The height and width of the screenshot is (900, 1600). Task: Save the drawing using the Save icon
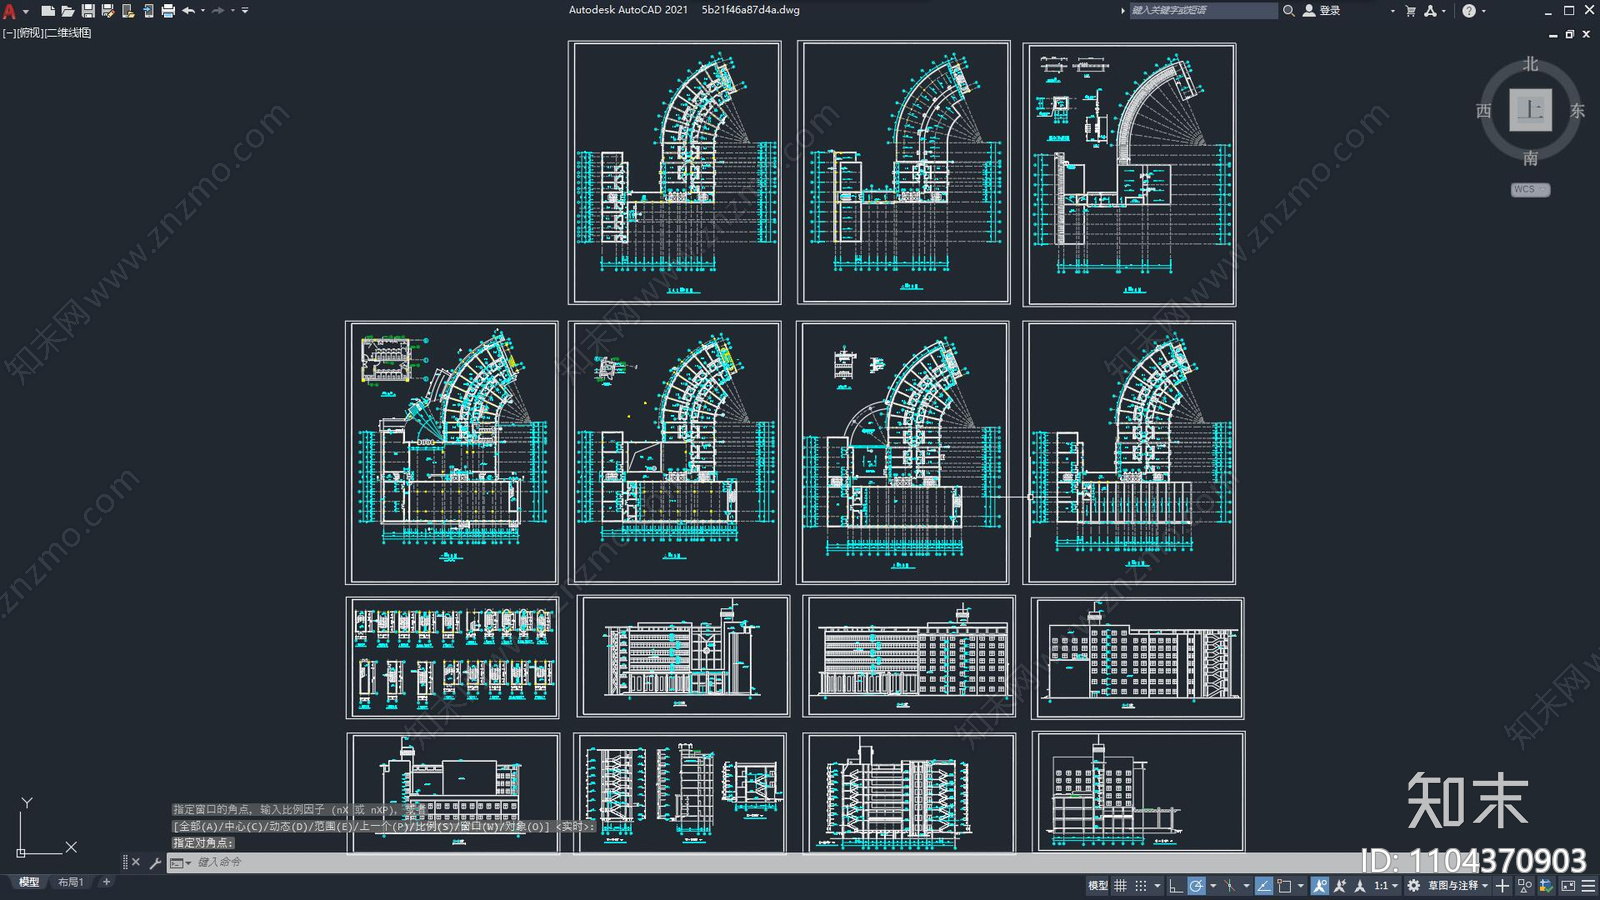point(88,11)
